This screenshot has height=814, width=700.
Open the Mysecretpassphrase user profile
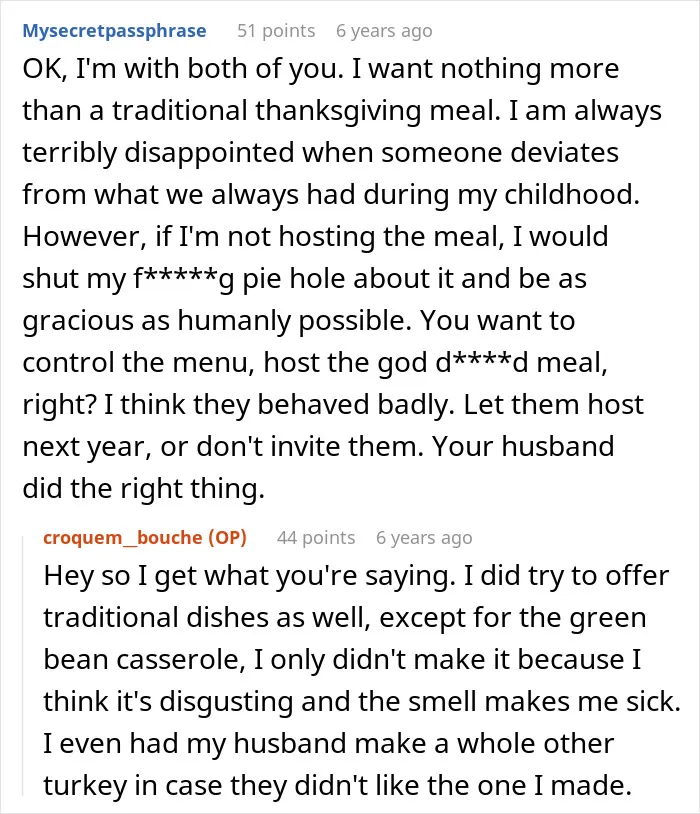coord(114,31)
